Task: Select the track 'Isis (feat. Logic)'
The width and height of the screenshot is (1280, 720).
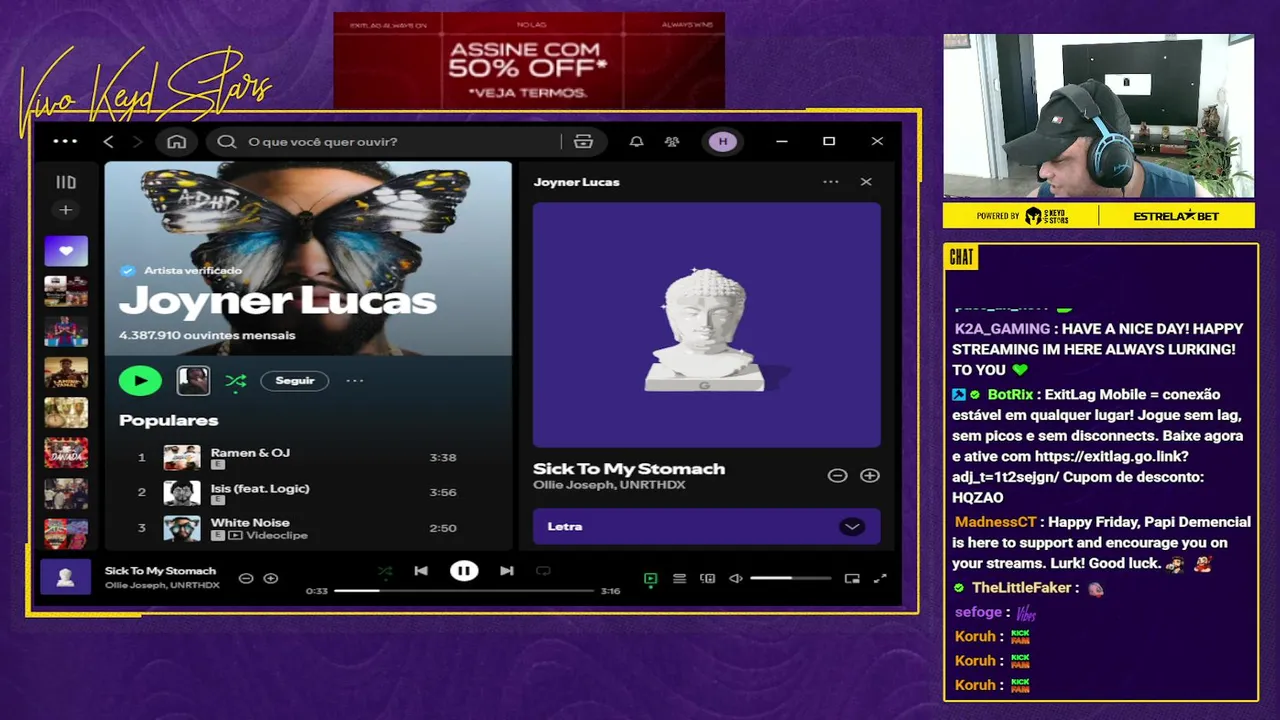Action: [x=260, y=488]
